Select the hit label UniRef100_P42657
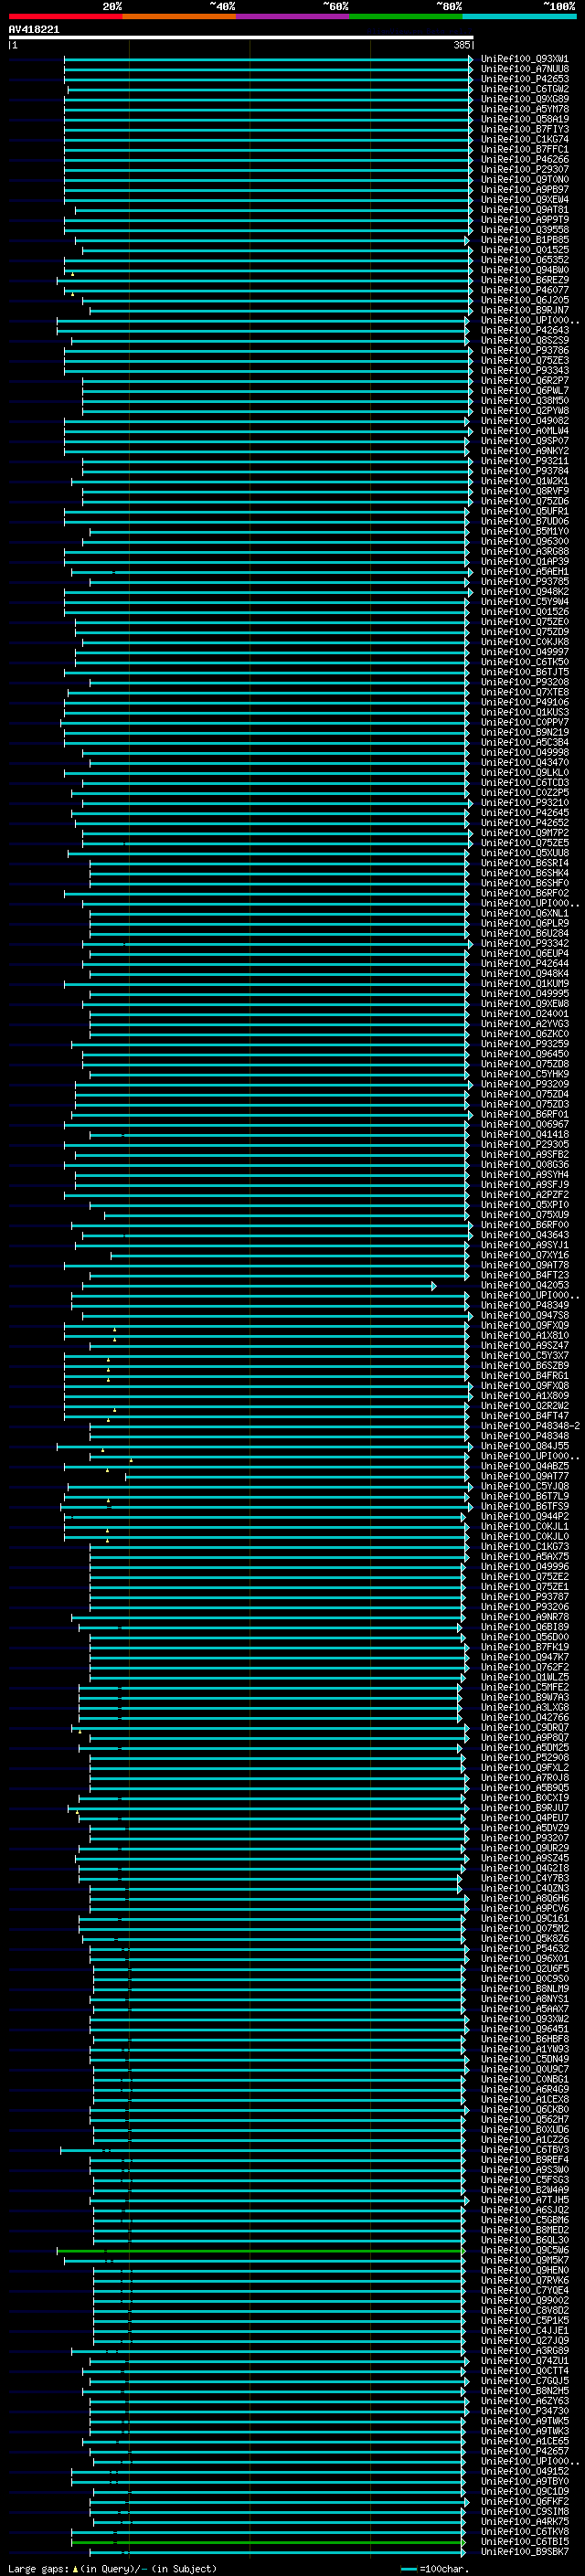585x2576 pixels. pyautogui.click(x=525, y=2451)
